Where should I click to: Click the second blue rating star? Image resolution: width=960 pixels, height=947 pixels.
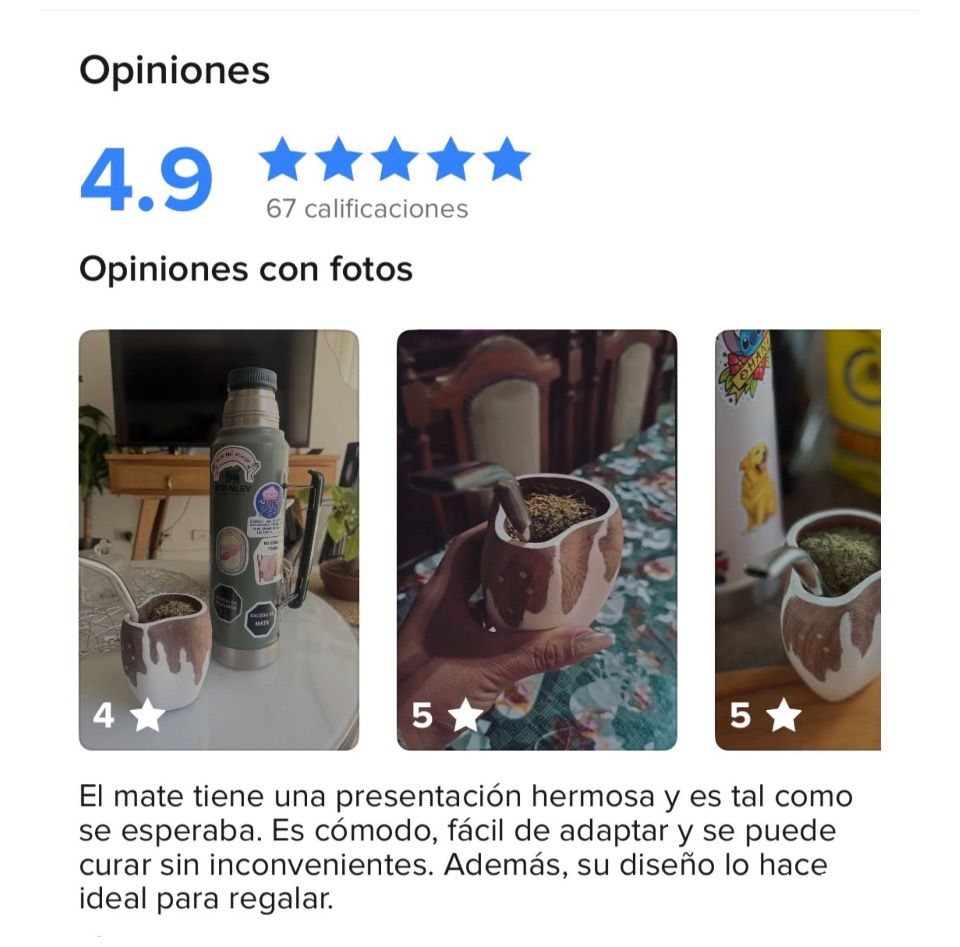339,159
